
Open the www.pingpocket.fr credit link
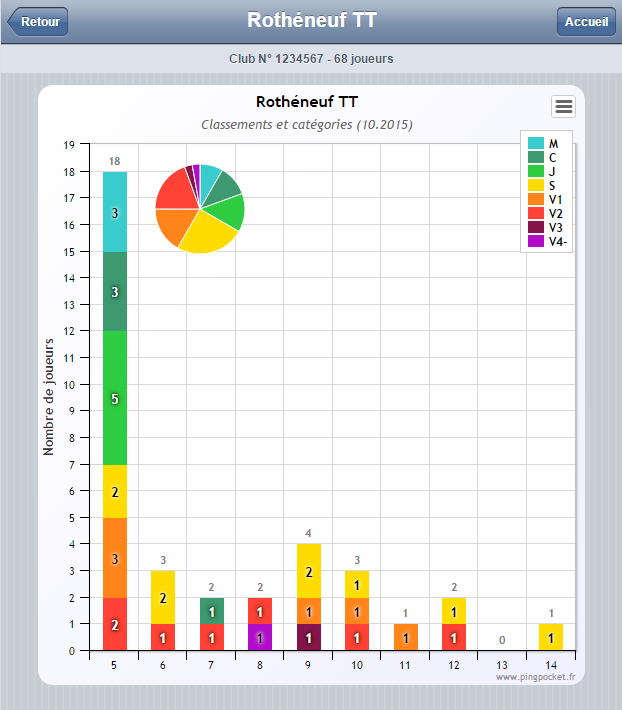pos(536,677)
